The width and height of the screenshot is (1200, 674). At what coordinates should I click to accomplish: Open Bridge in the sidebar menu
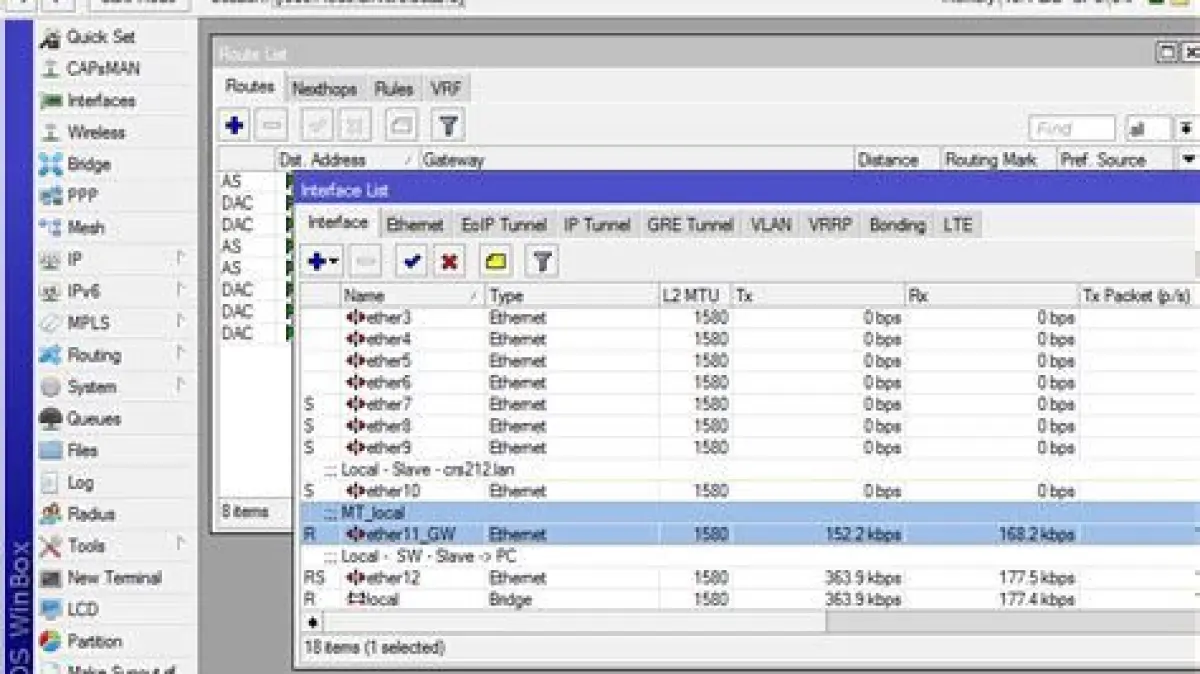click(88, 164)
